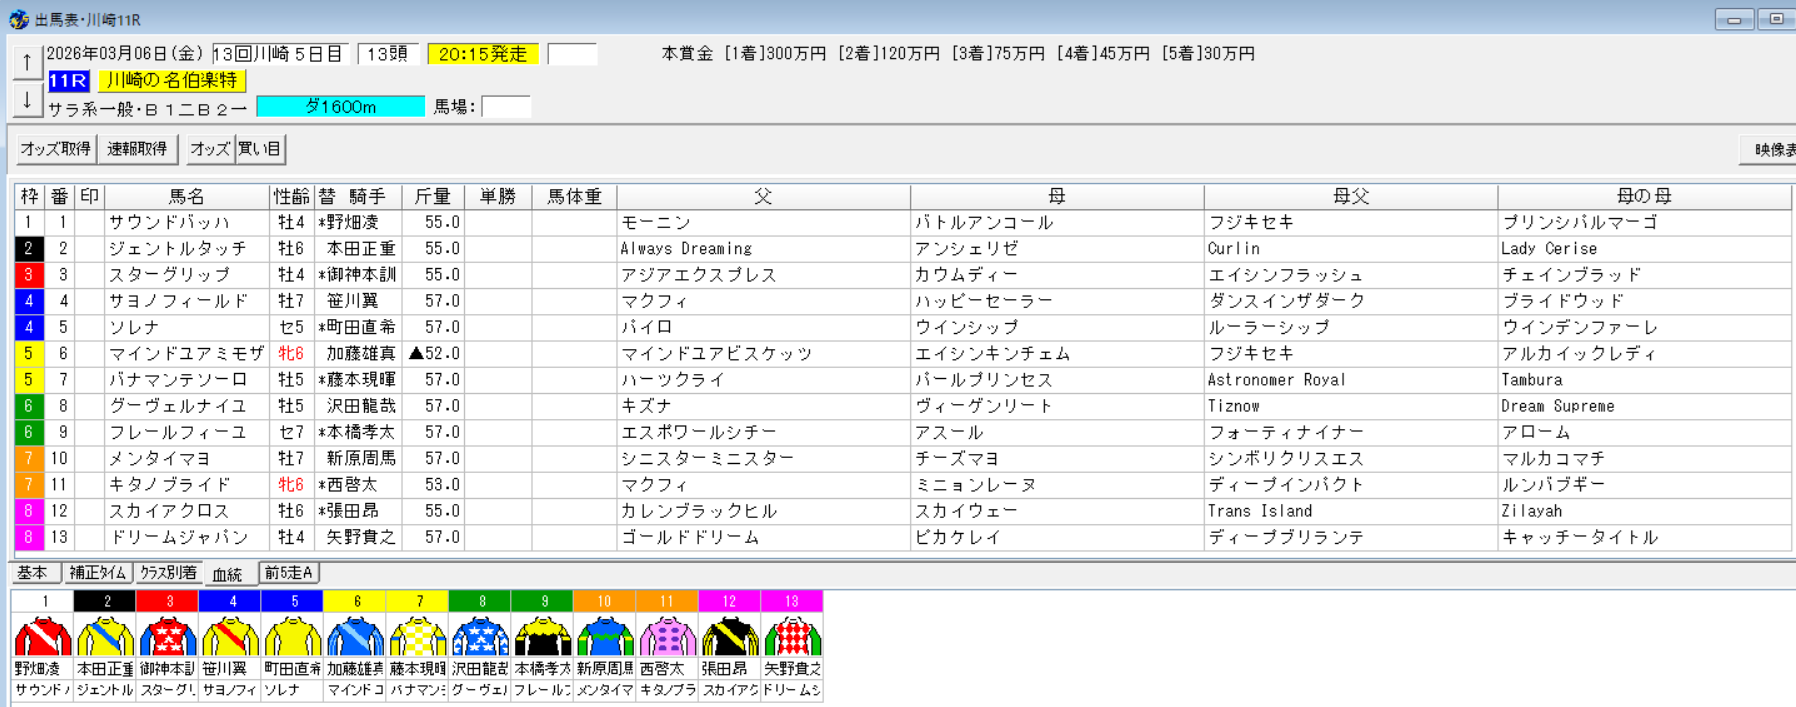Open the 買い目 panel button
Screen dimensions: 1796x707
(260, 149)
